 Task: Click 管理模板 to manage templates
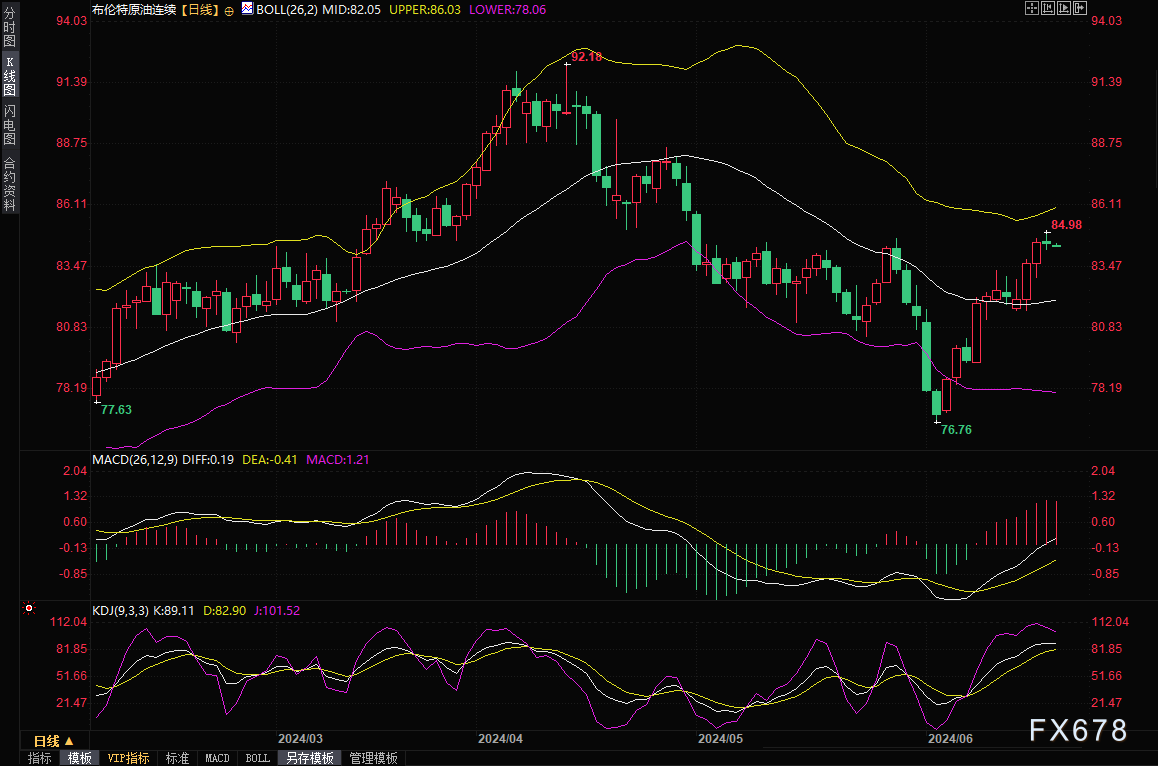[373, 758]
